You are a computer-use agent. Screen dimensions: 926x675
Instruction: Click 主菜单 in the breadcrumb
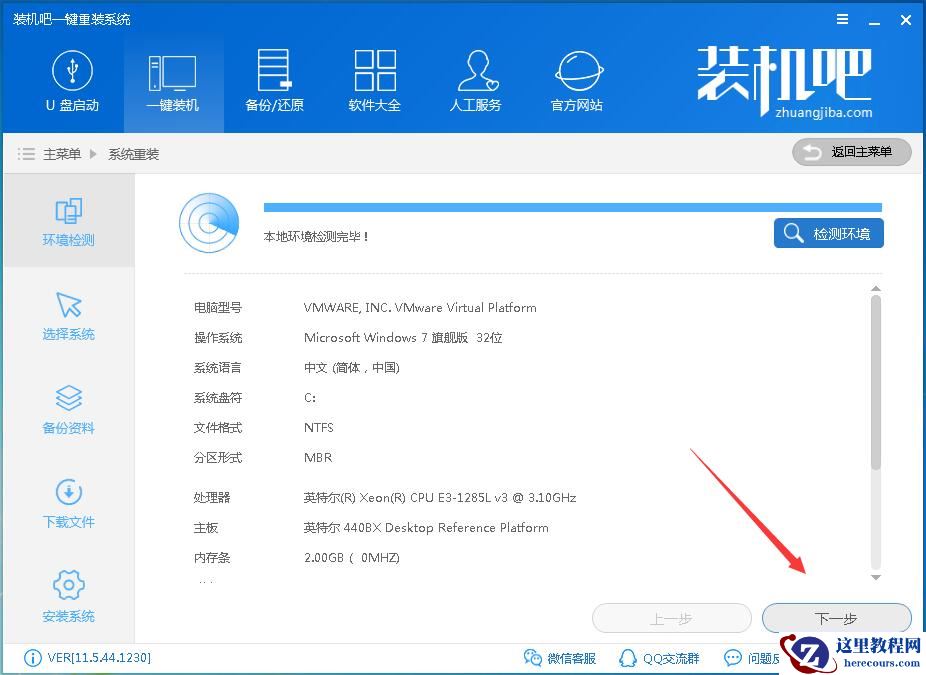tap(62, 154)
